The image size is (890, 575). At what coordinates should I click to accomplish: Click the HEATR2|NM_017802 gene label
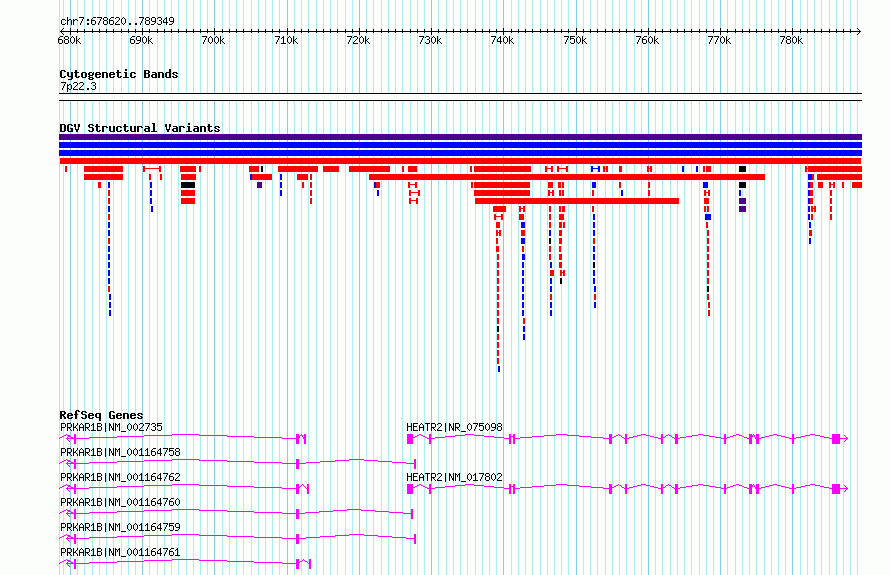point(454,477)
